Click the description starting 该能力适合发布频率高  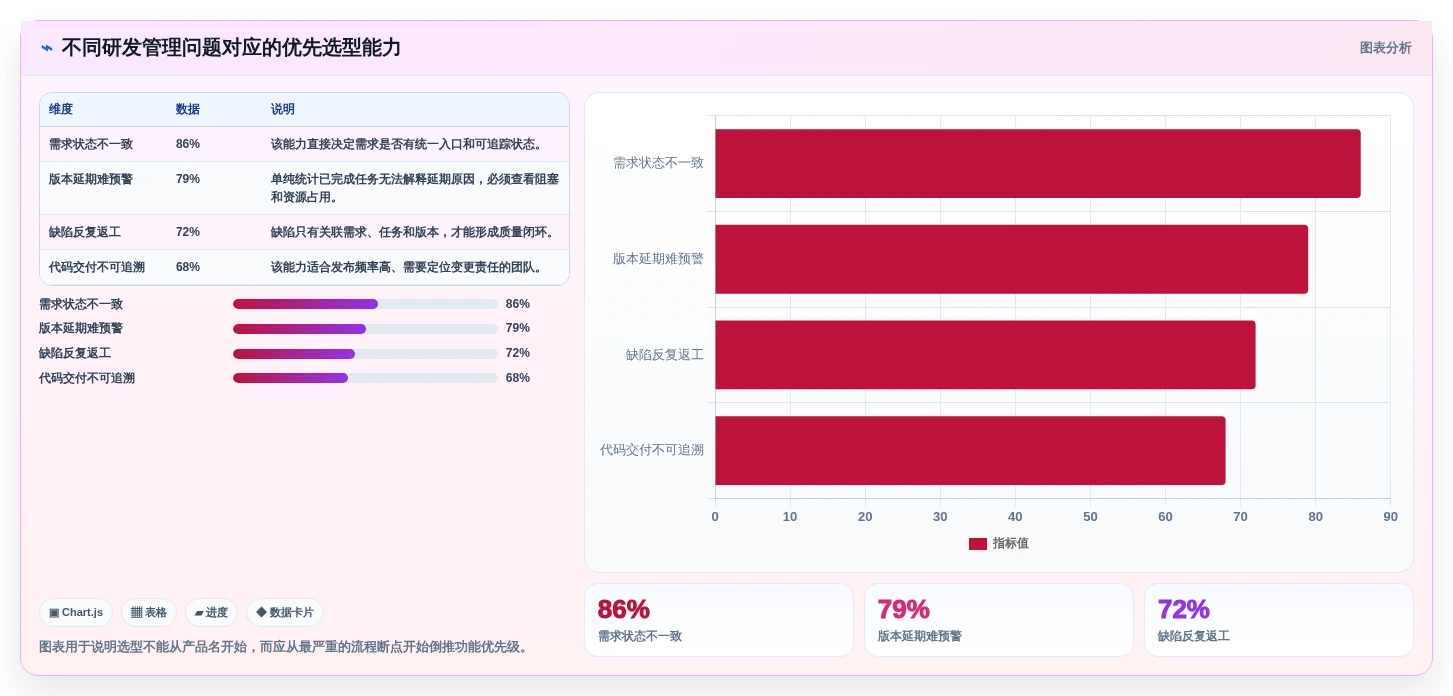coord(408,267)
